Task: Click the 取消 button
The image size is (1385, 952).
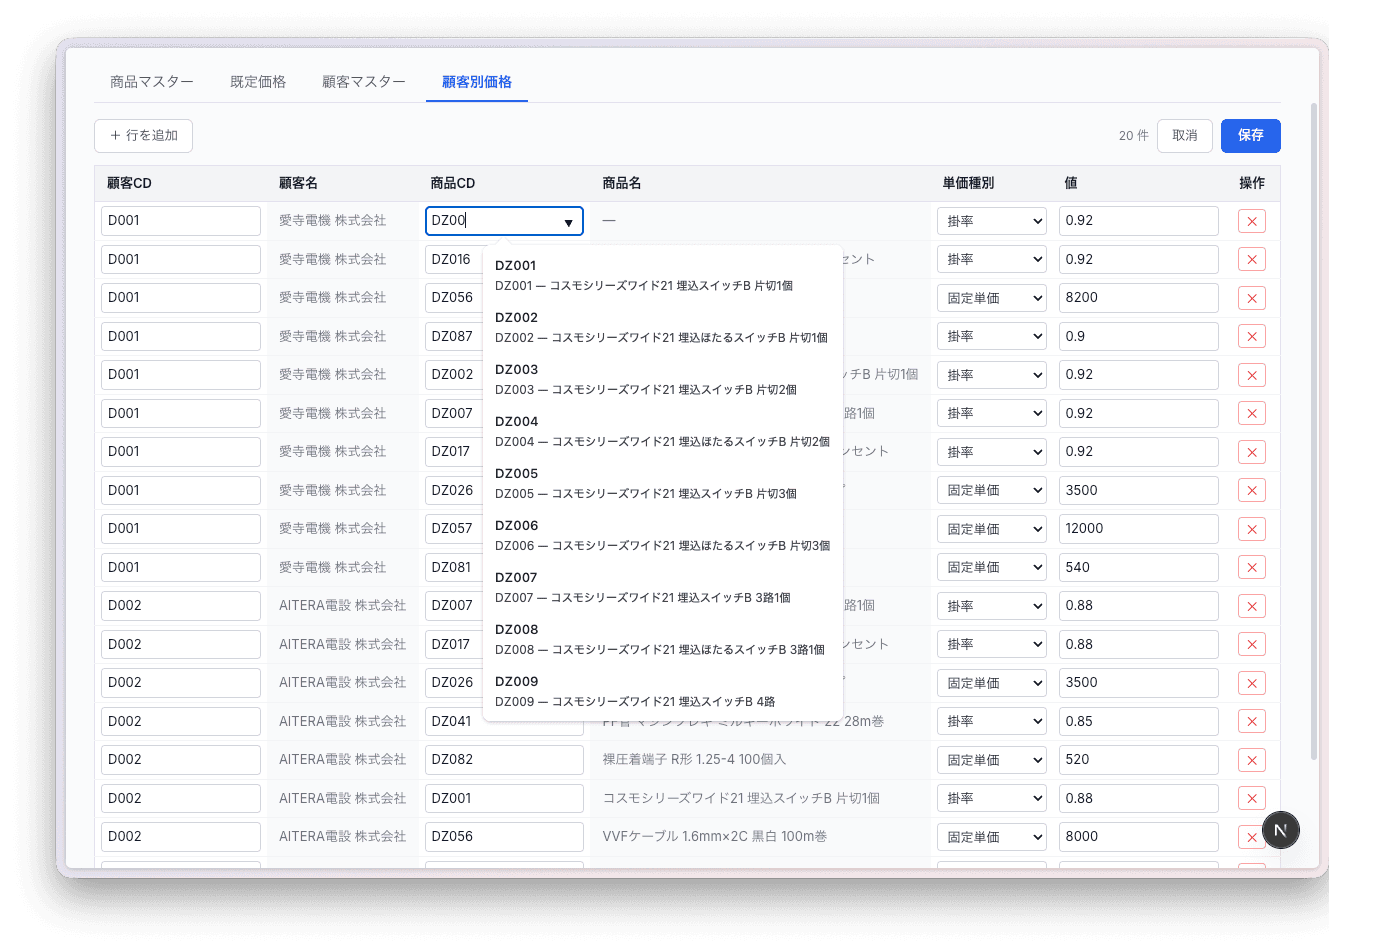Action: (x=1185, y=136)
